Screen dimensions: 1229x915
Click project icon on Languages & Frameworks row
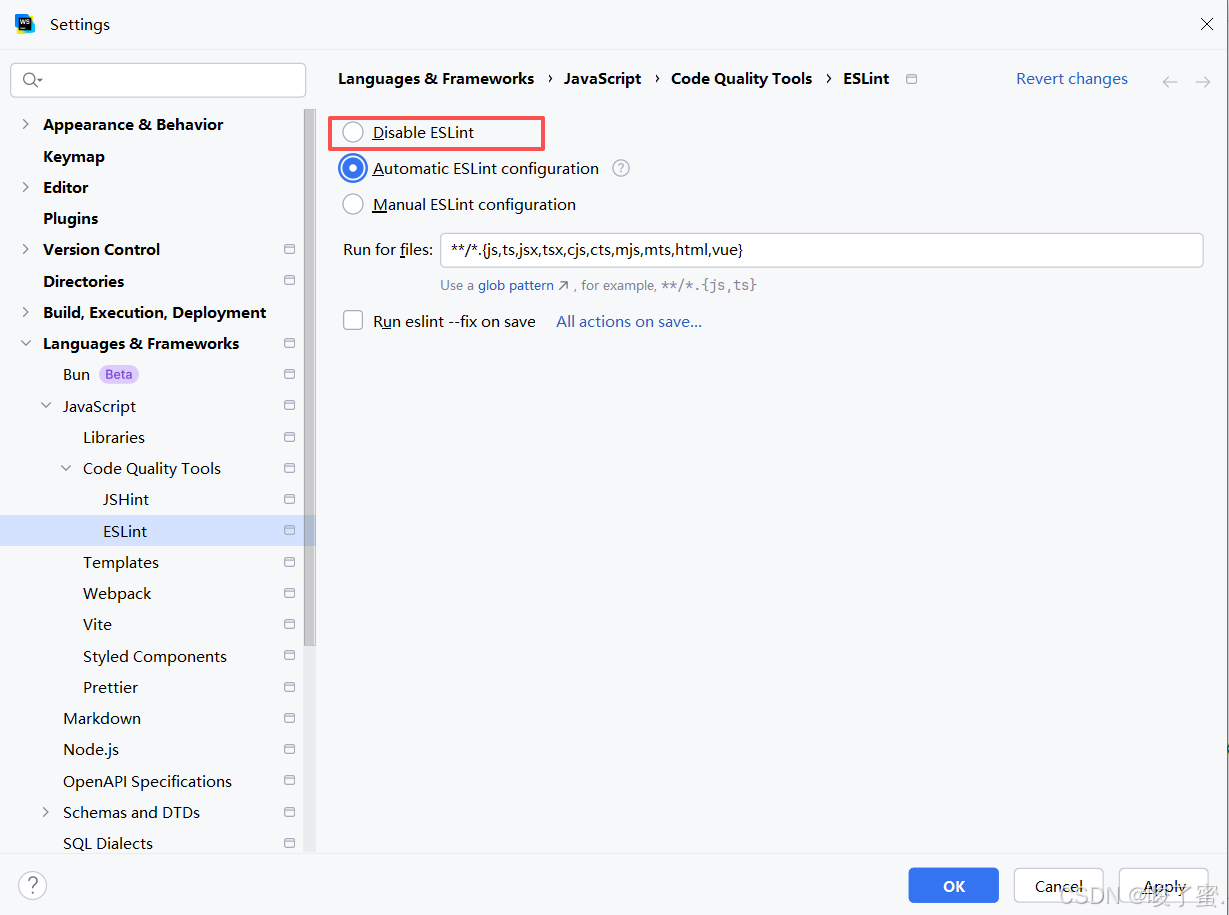click(x=289, y=343)
